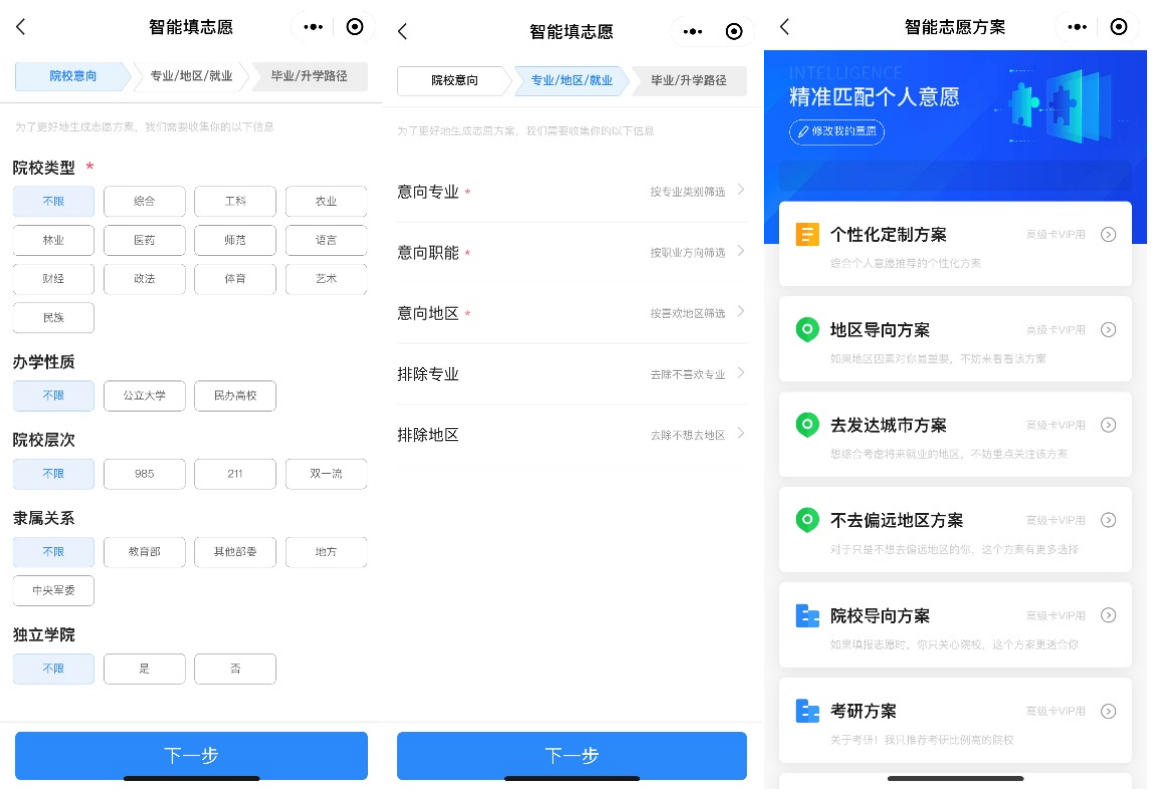Click the green pin icon of 不去偏远地区方案
The width and height of the screenshot is (1157, 796).
pos(807,519)
